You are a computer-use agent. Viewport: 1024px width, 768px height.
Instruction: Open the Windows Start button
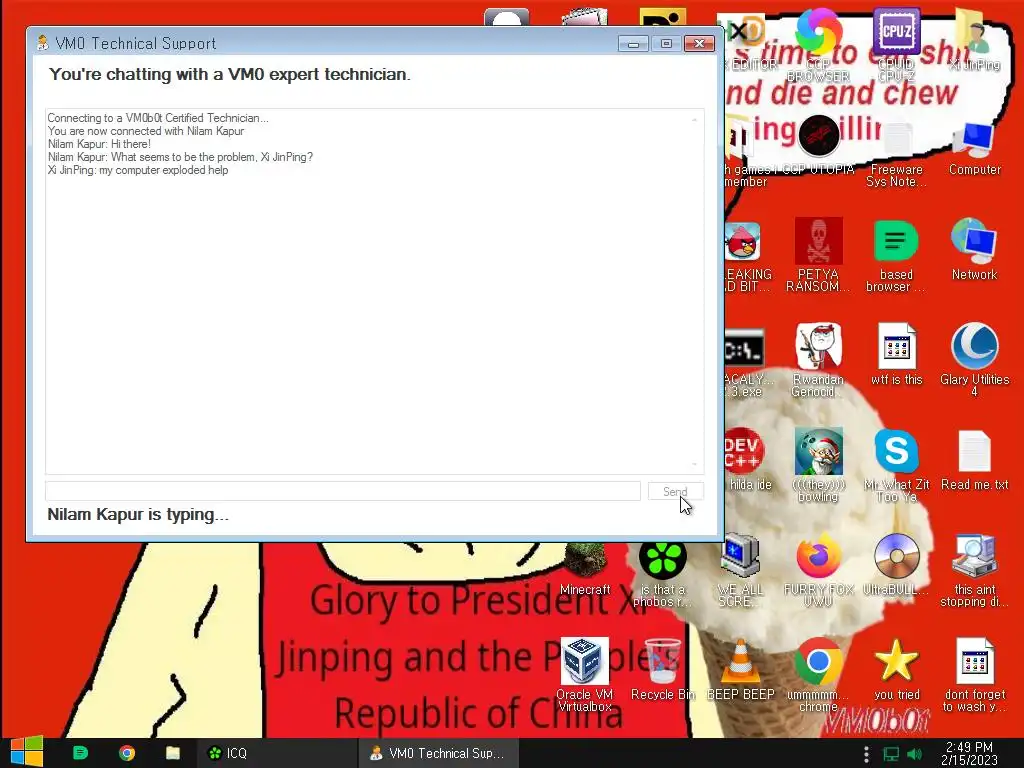pos(27,752)
